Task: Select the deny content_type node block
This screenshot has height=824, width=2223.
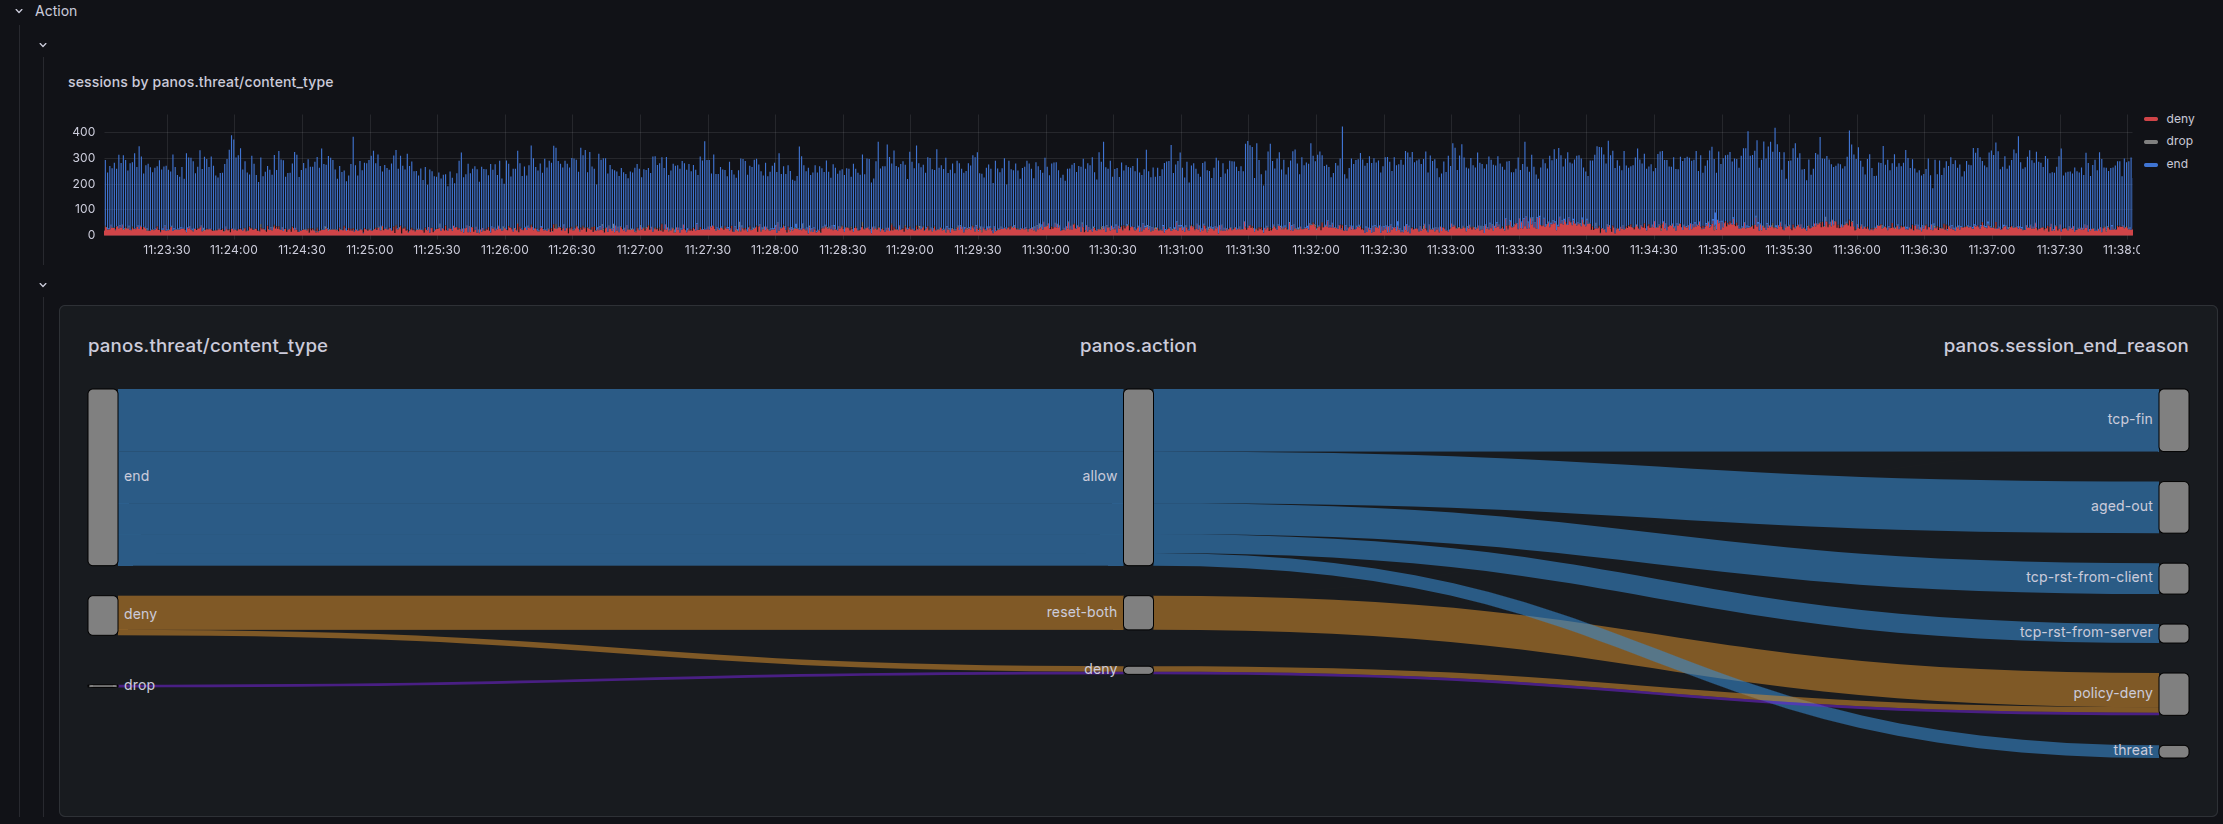Action: tap(103, 615)
